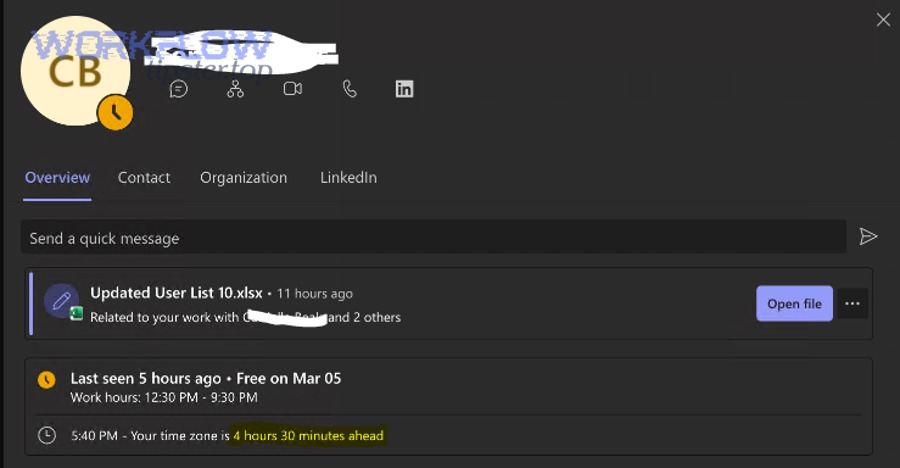The height and width of the screenshot is (468, 900).
Task: Click the Updated User List 10.xlsx filename
Action: (x=176, y=293)
